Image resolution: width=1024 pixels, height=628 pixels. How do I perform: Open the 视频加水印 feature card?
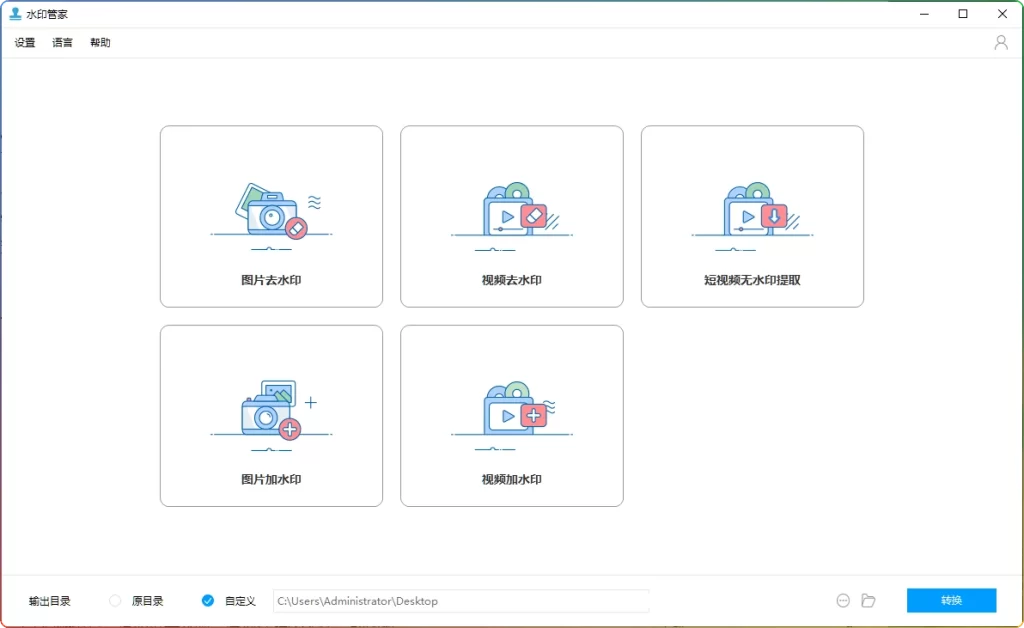[511, 416]
